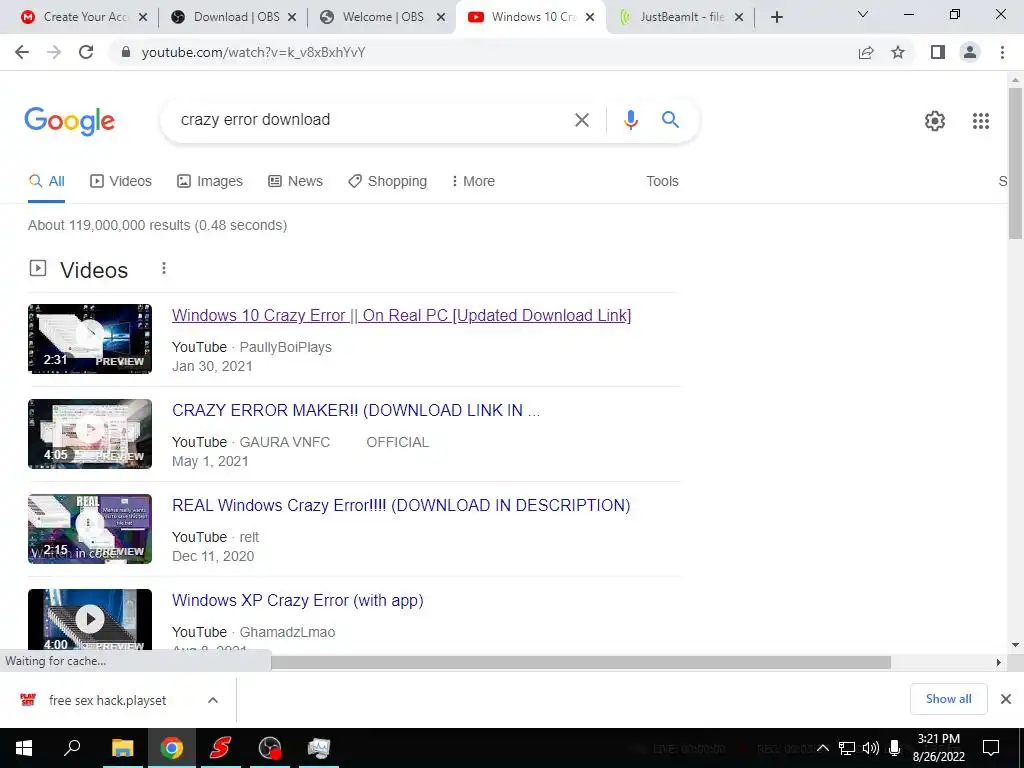This screenshot has width=1024, height=768.
Task: Select the Images search filter
Action: [x=210, y=181]
